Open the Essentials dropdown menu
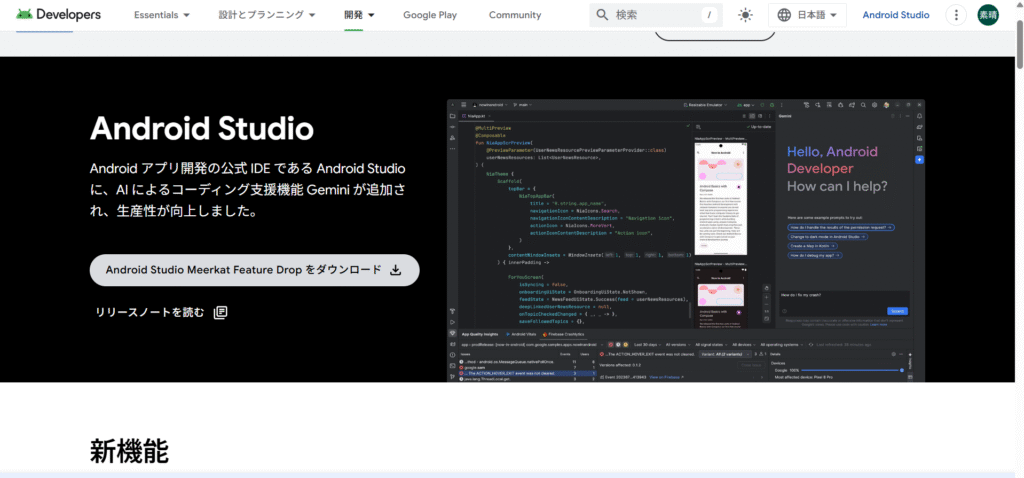The height and width of the screenshot is (478, 1024). point(162,15)
